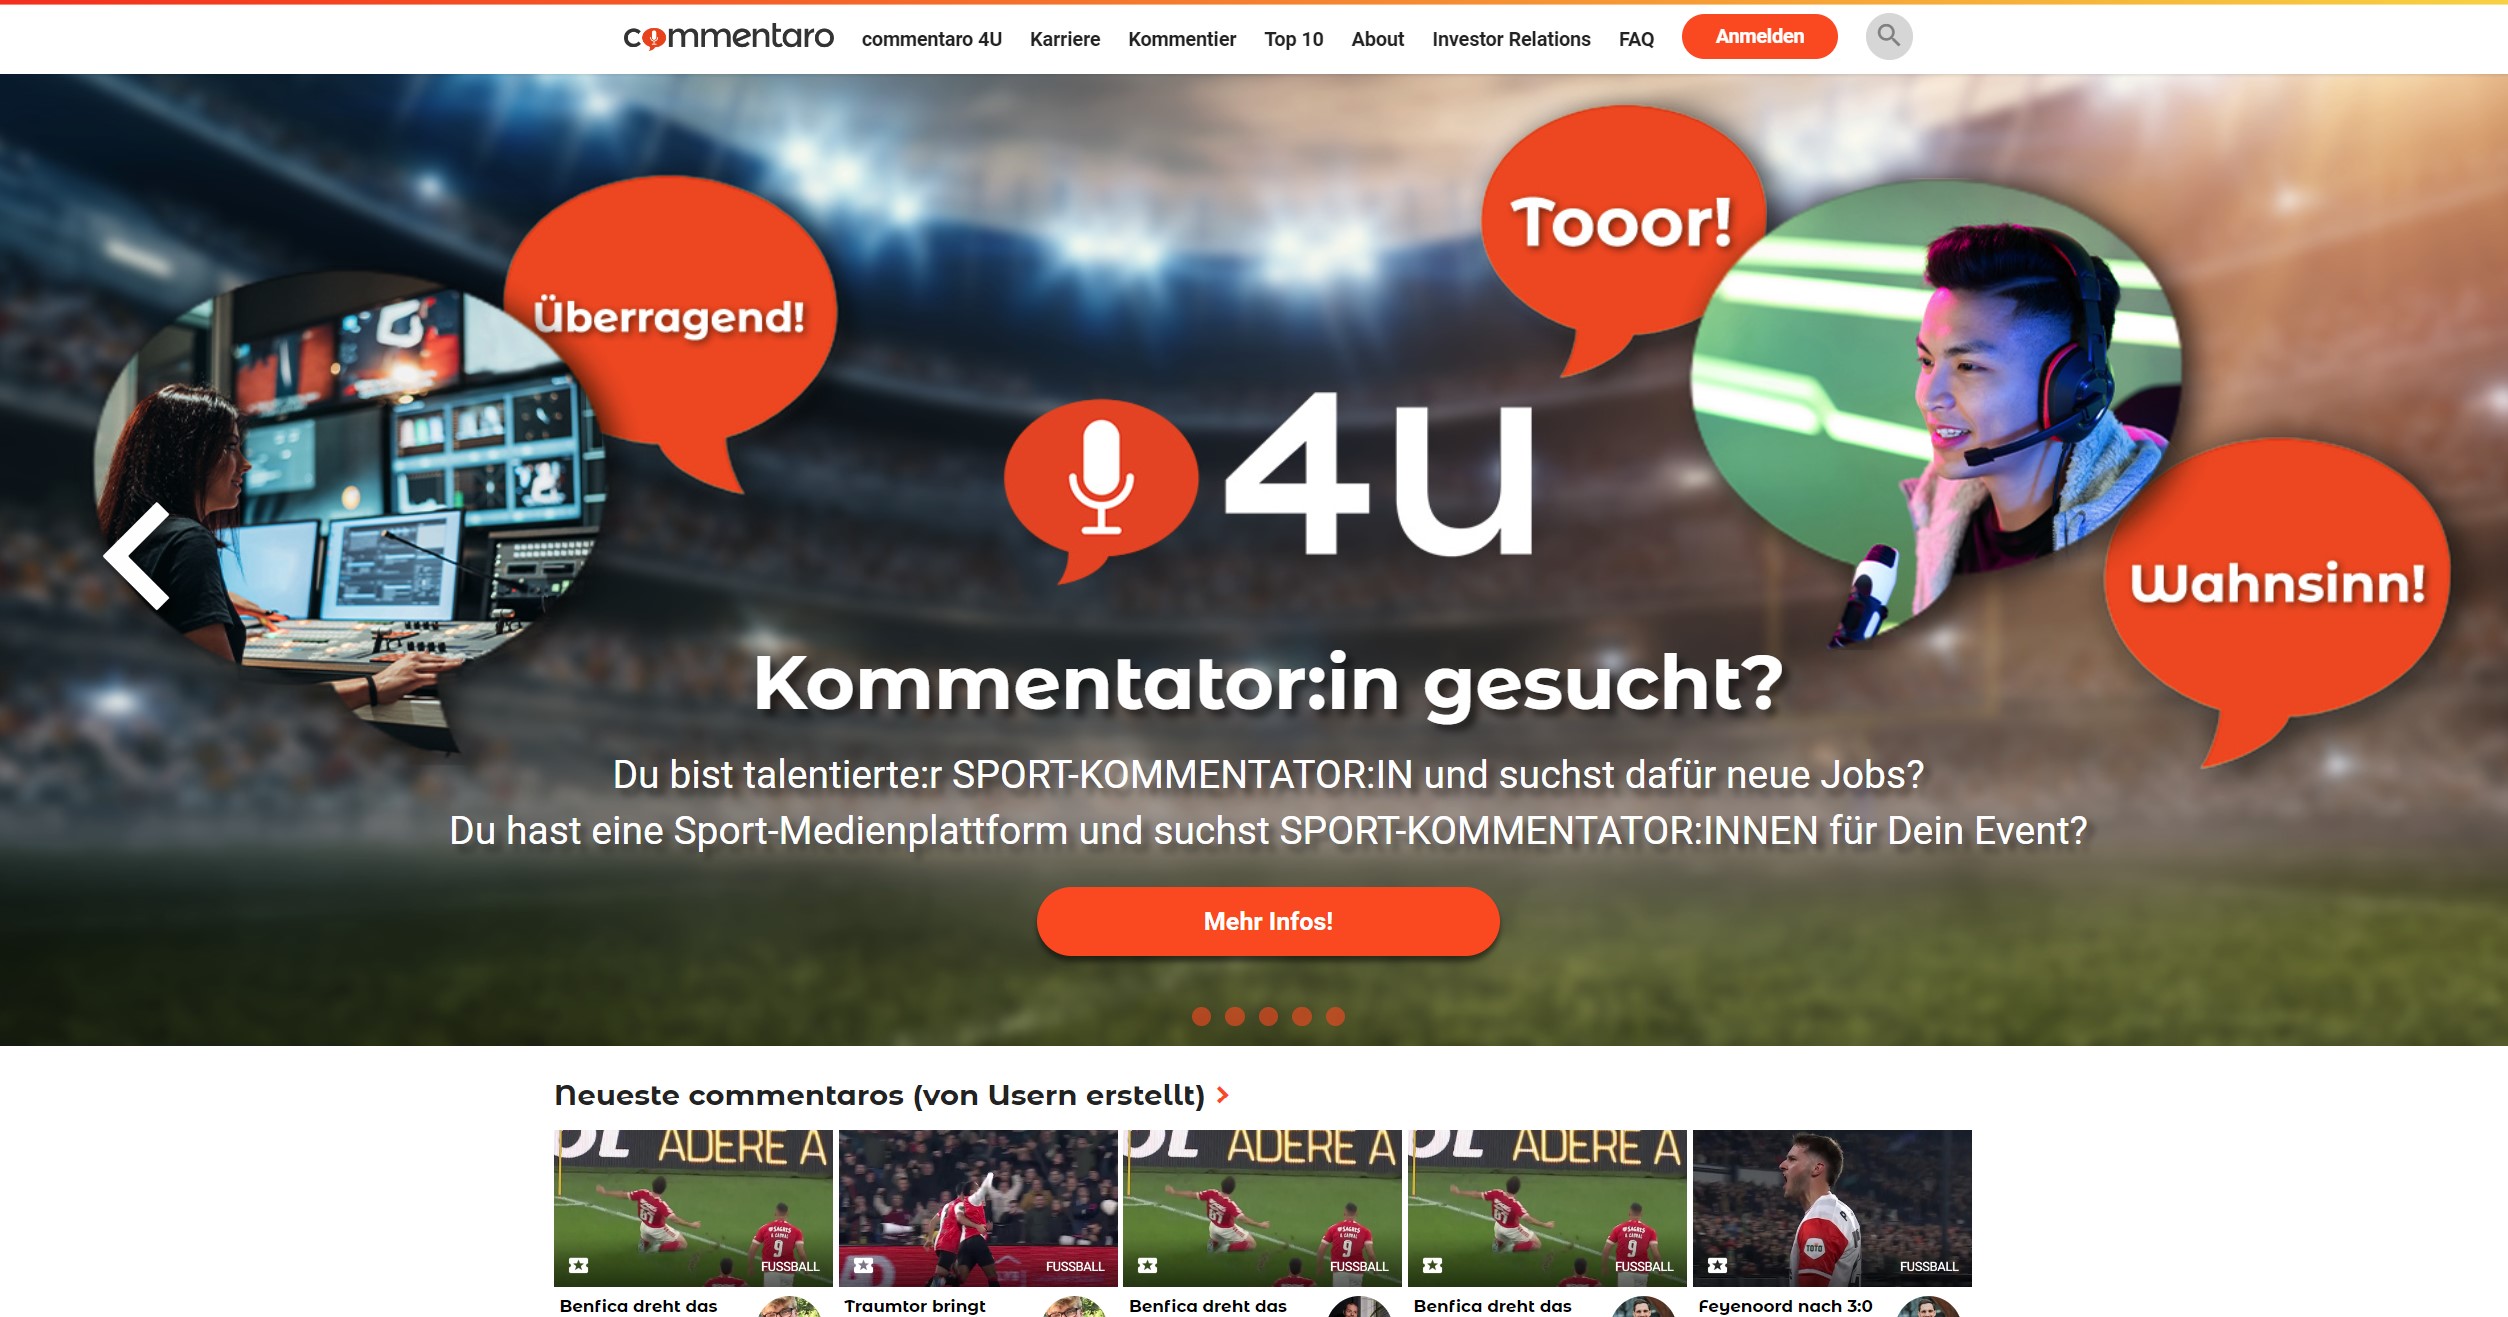Open the FAQ link
The width and height of the screenshot is (2508, 1317).
(1636, 39)
